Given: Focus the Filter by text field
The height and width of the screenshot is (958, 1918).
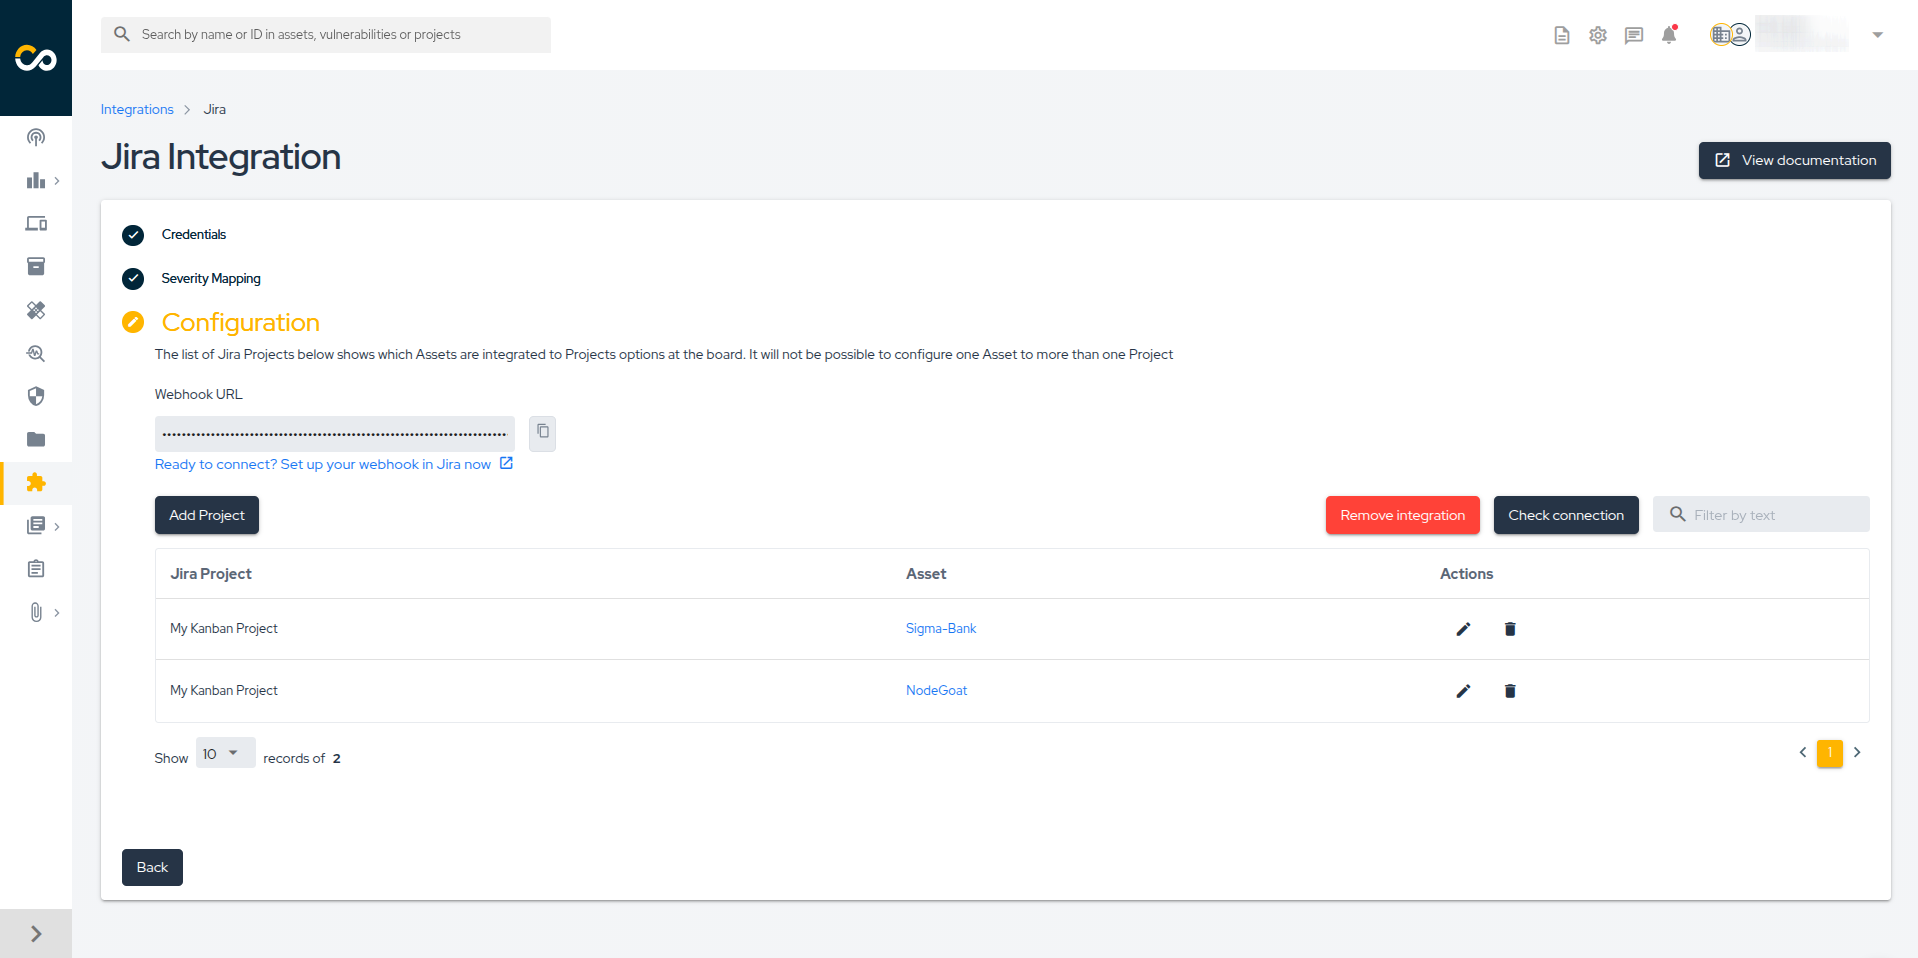Looking at the screenshot, I should [x=1770, y=515].
